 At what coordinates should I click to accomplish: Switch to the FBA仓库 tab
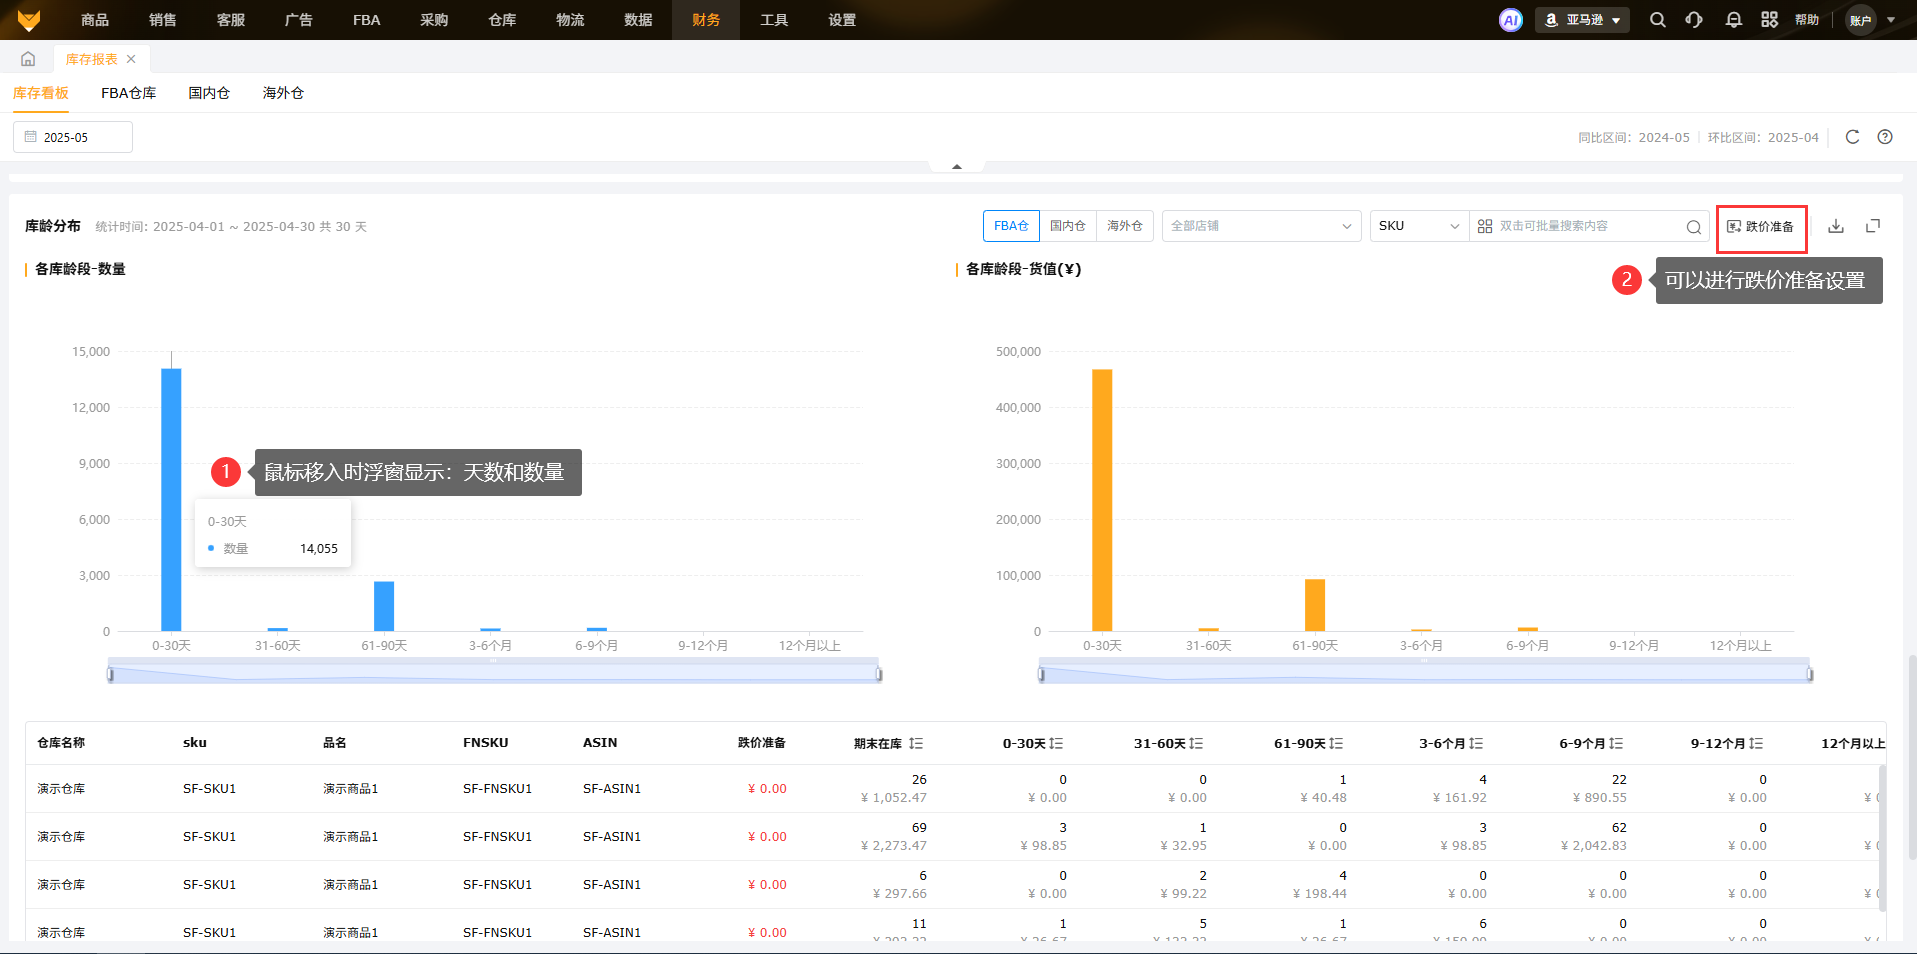click(x=128, y=93)
